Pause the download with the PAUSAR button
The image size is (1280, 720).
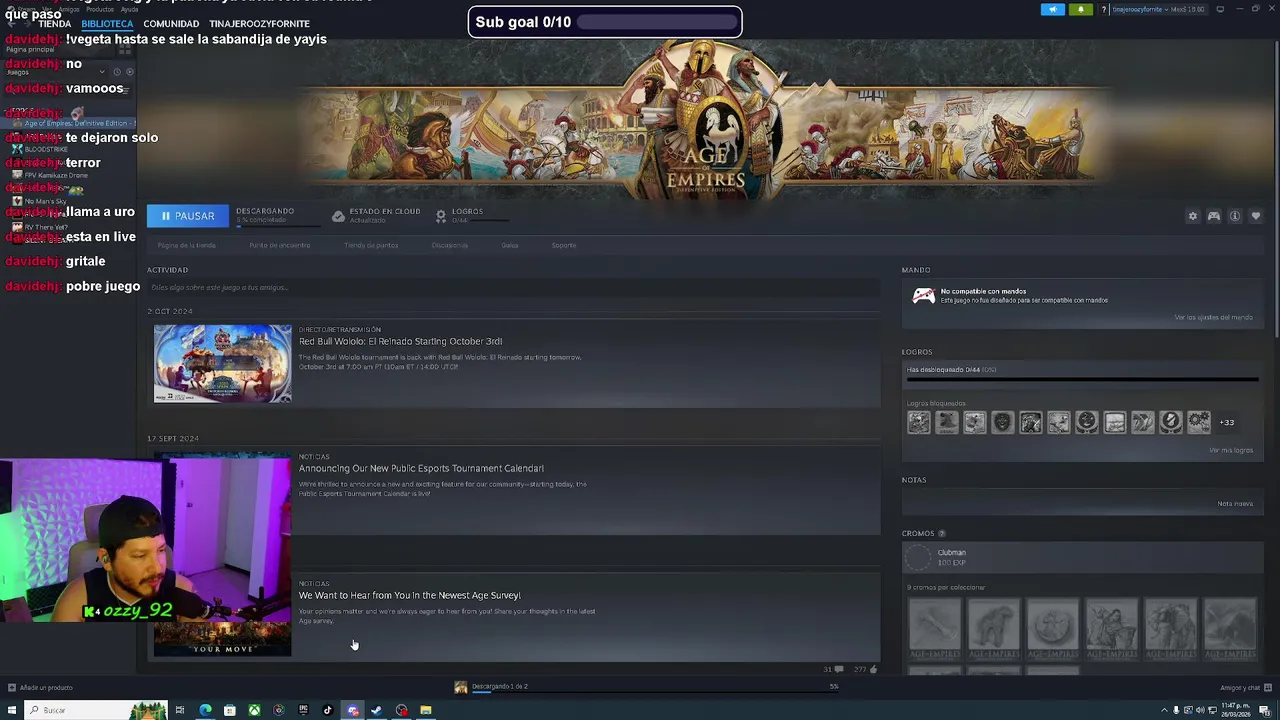tap(188, 216)
